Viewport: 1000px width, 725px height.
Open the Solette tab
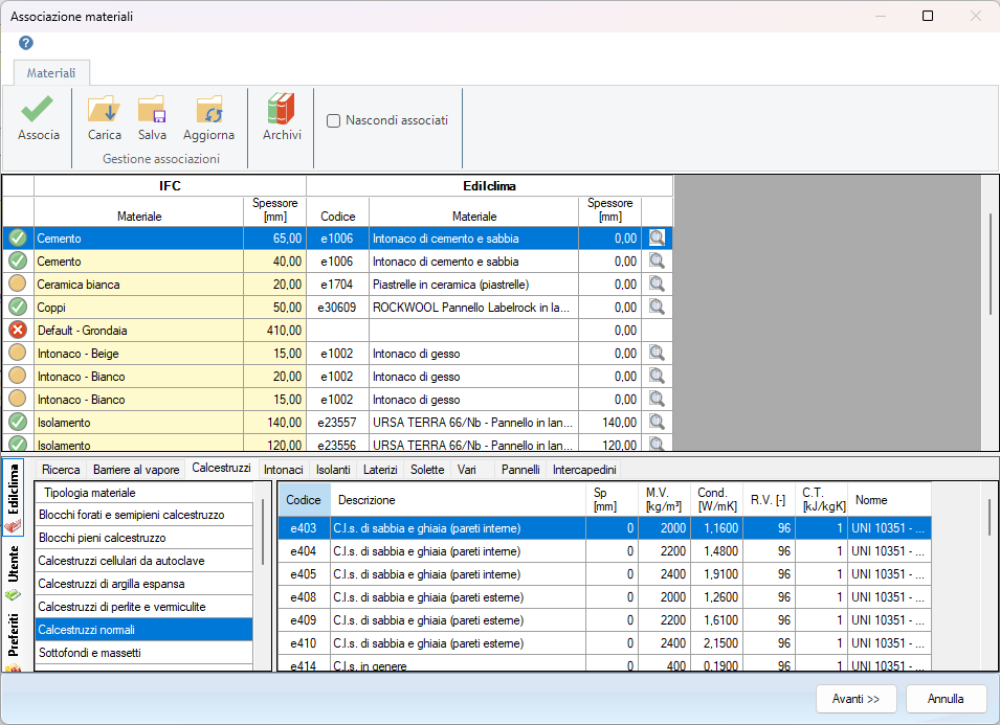tap(427, 470)
